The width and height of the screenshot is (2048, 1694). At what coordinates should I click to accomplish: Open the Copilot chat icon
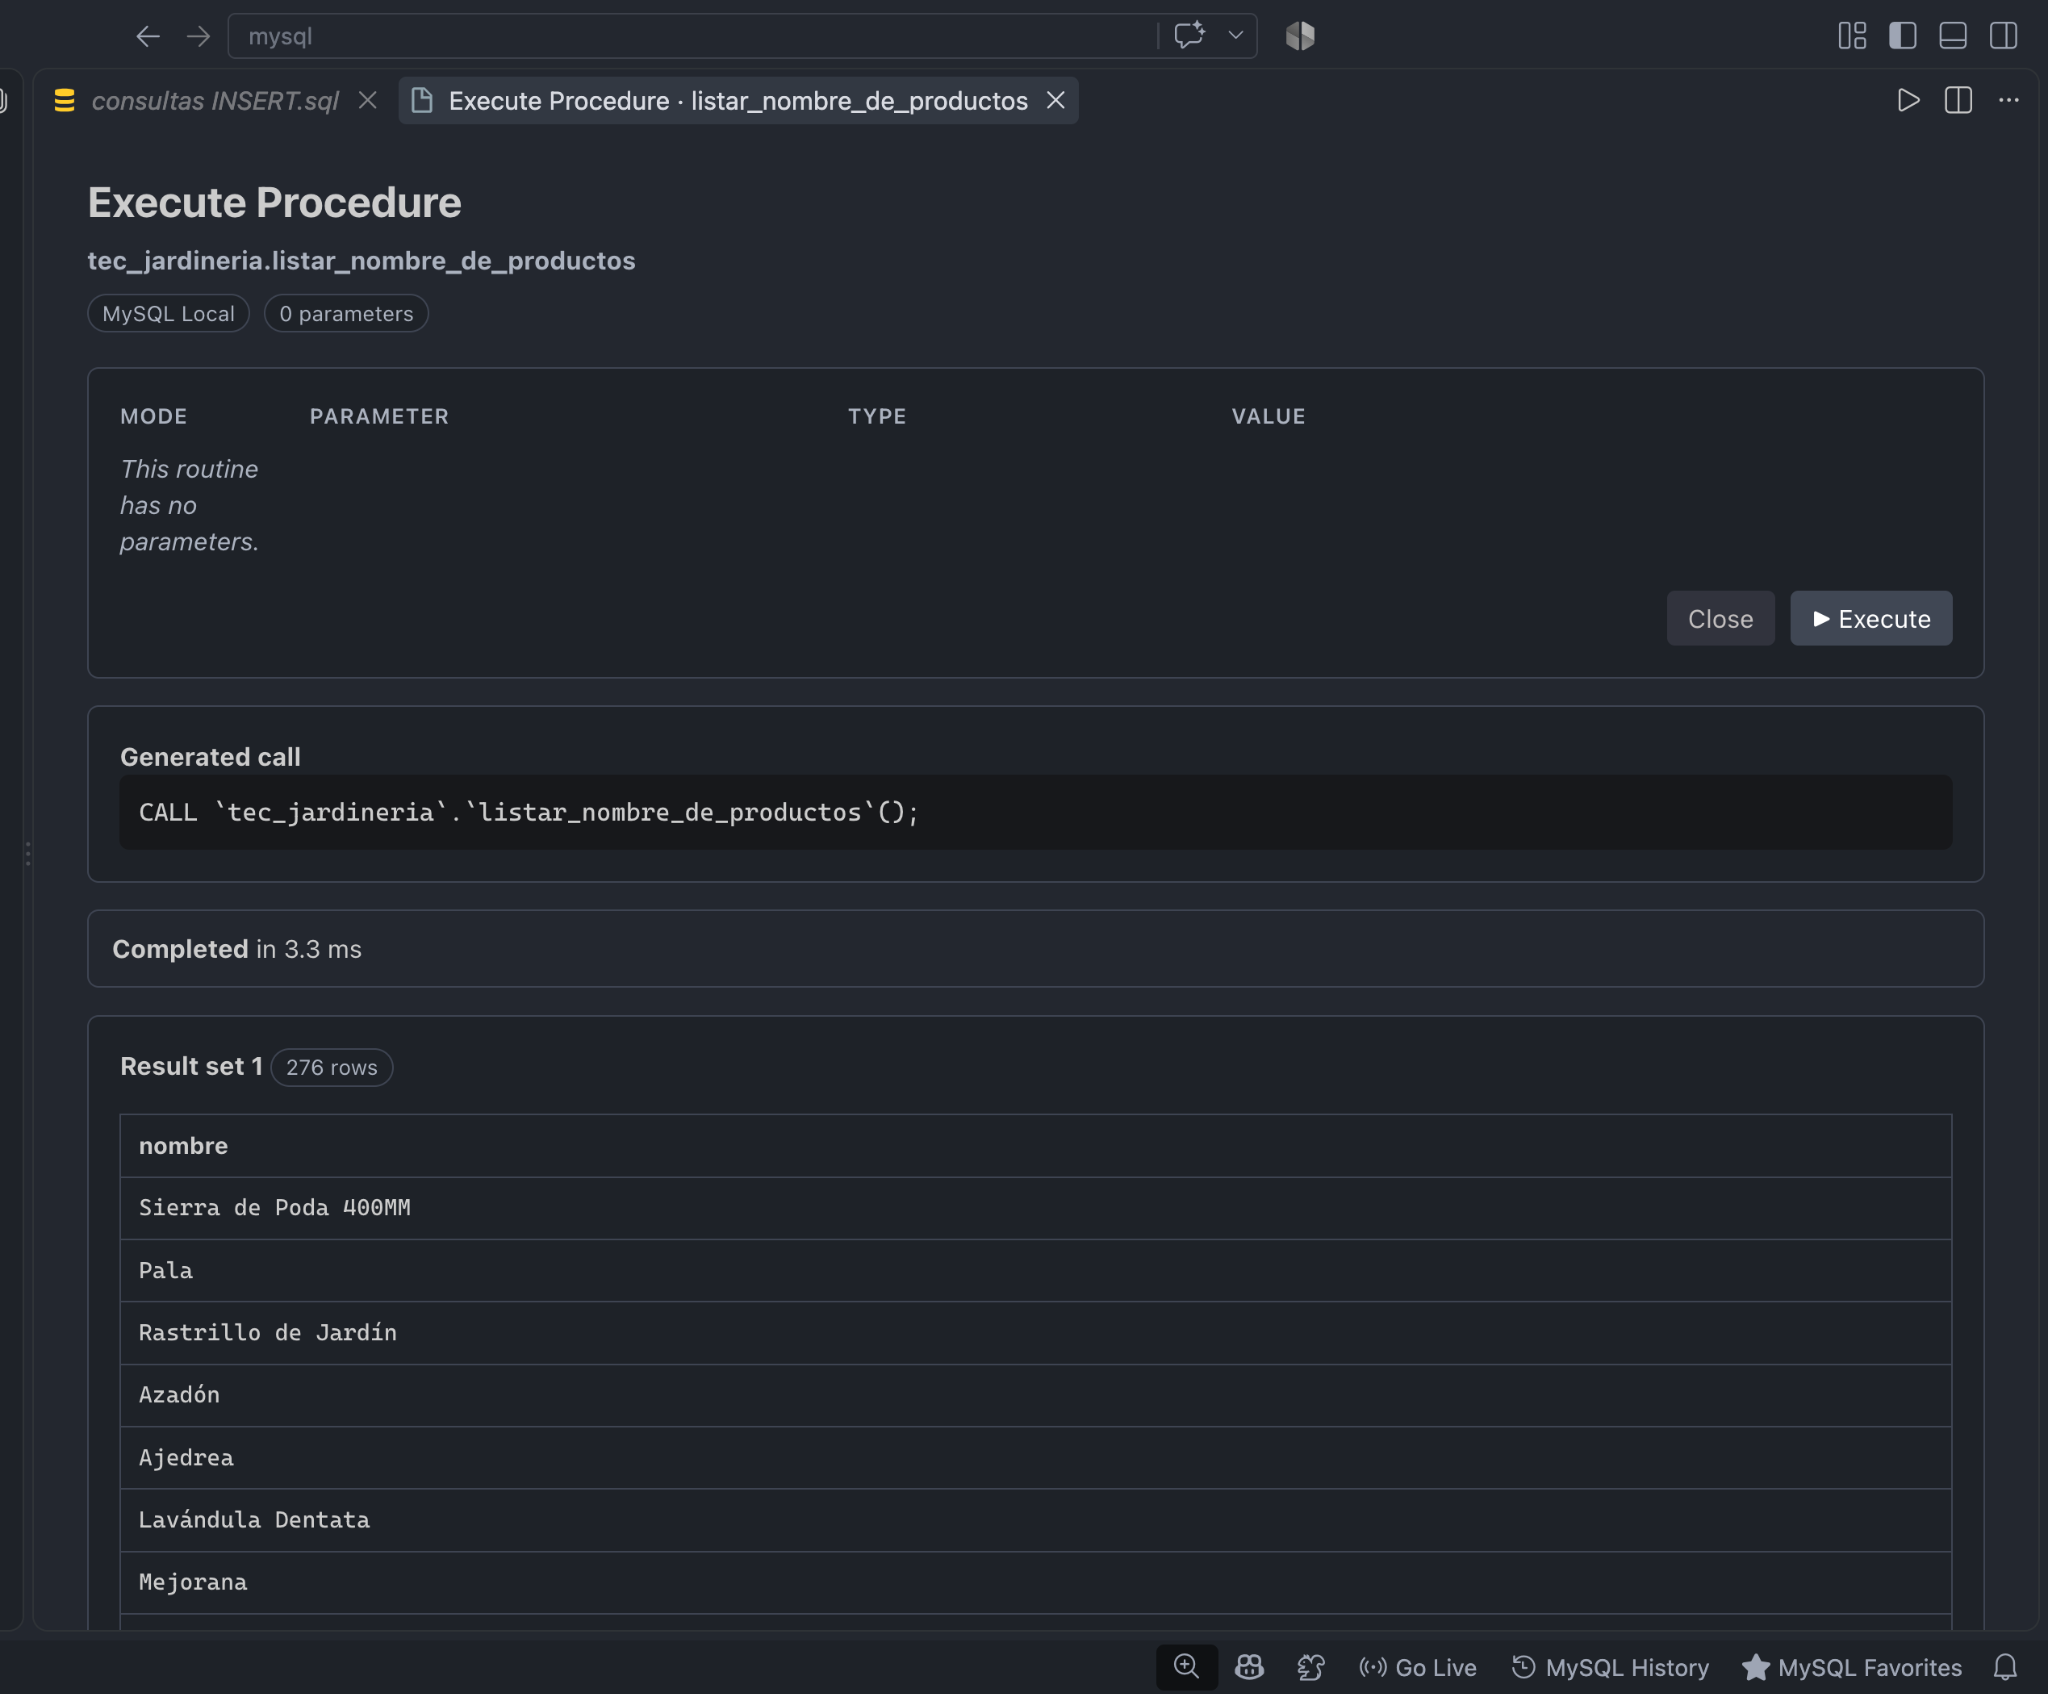pyautogui.click(x=1189, y=36)
